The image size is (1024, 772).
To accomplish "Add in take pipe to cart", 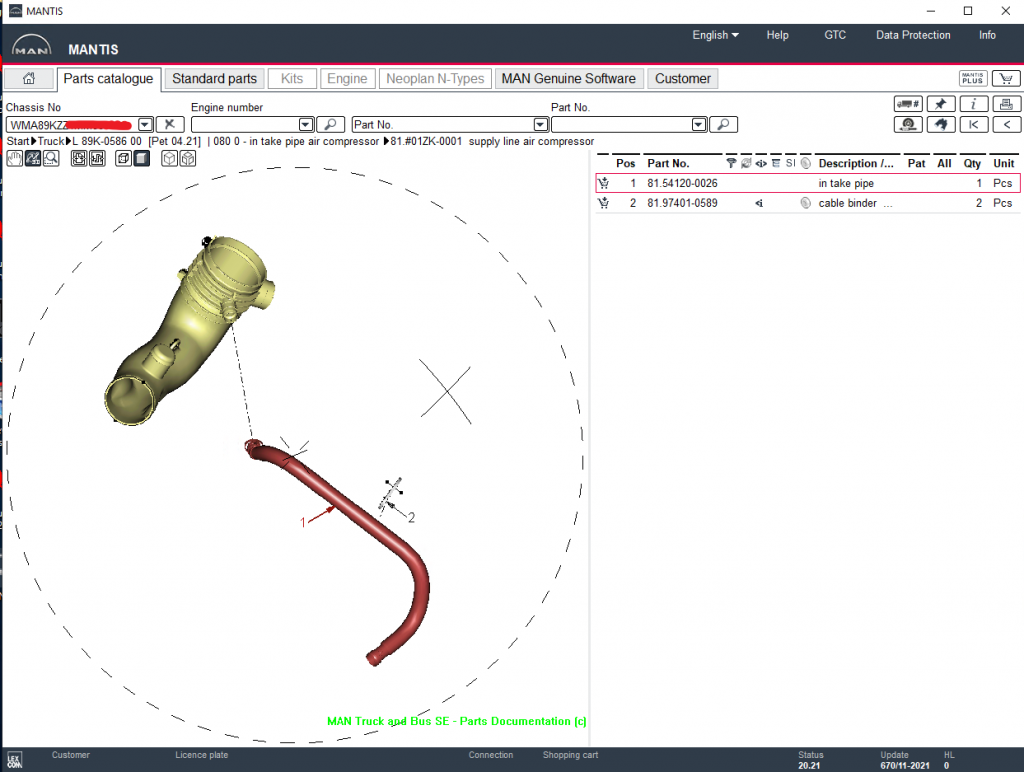I will pos(603,183).
